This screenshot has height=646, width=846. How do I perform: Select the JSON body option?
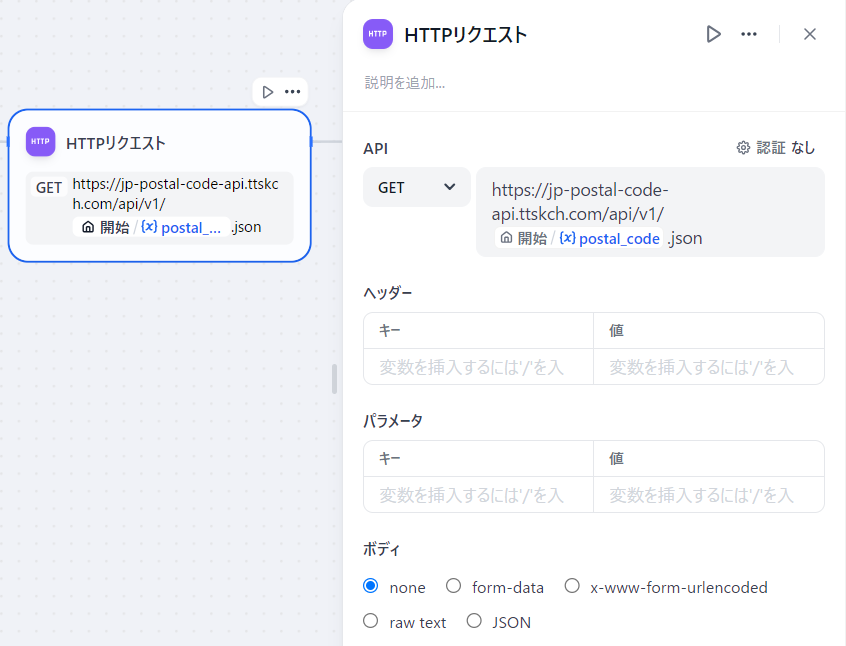click(x=474, y=621)
